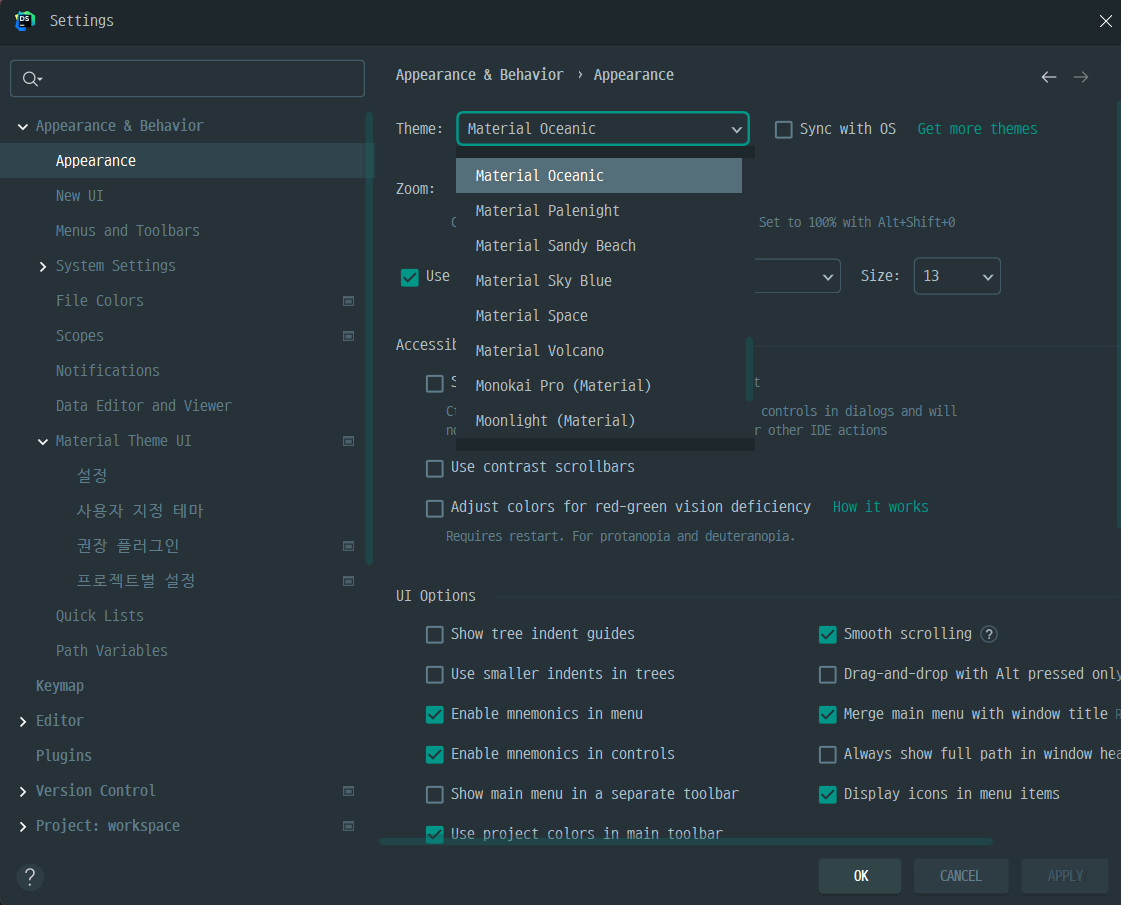Expand System Settings tree node
1121x905 pixels.
(x=43, y=267)
